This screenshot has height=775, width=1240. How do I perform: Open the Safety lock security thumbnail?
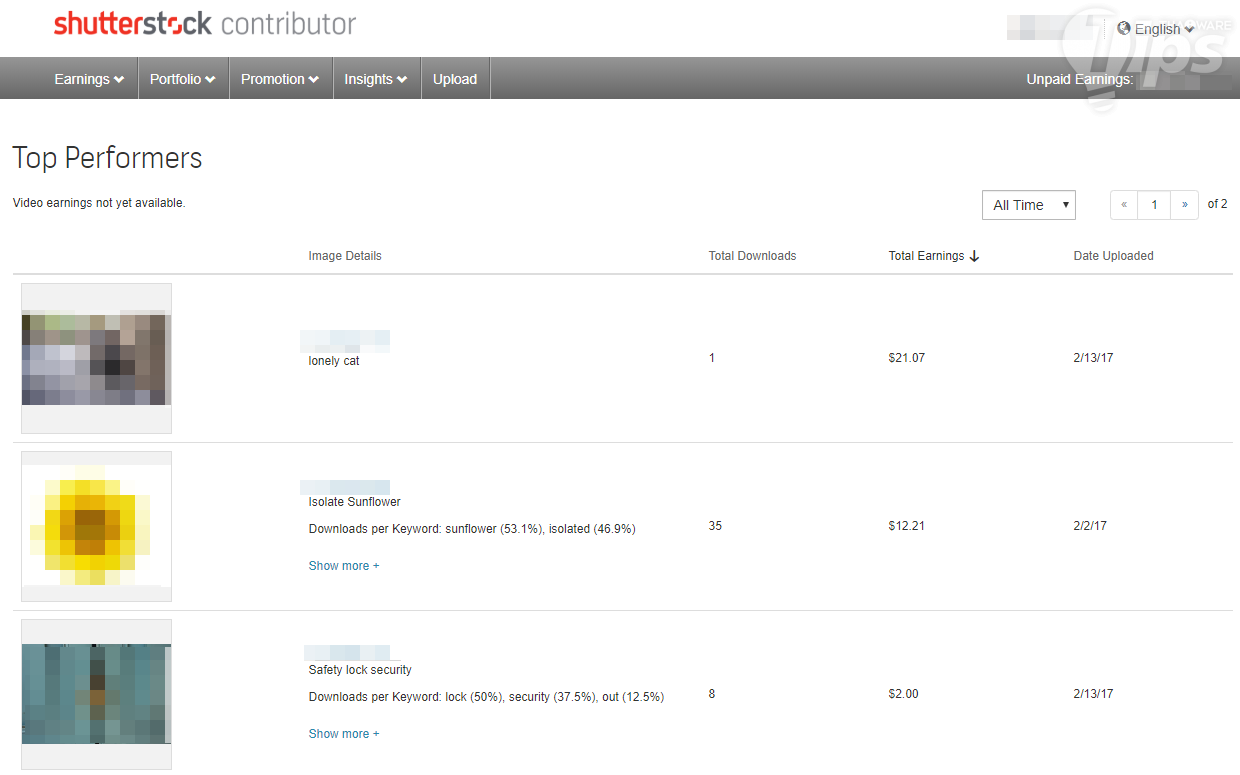pos(96,694)
